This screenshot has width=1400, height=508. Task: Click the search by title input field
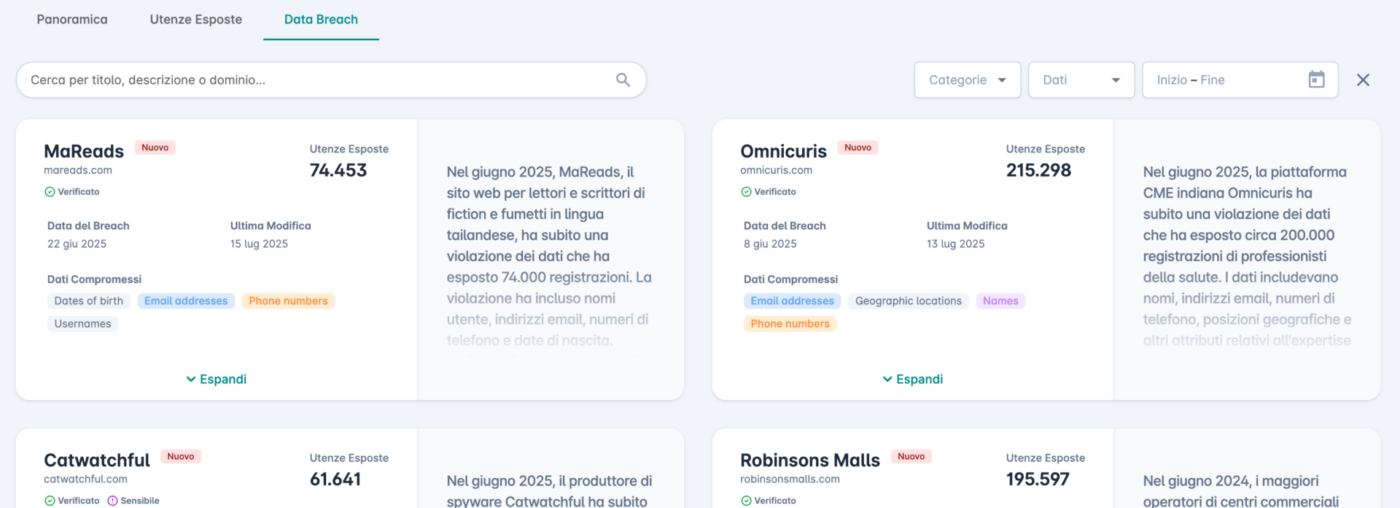click(331, 80)
